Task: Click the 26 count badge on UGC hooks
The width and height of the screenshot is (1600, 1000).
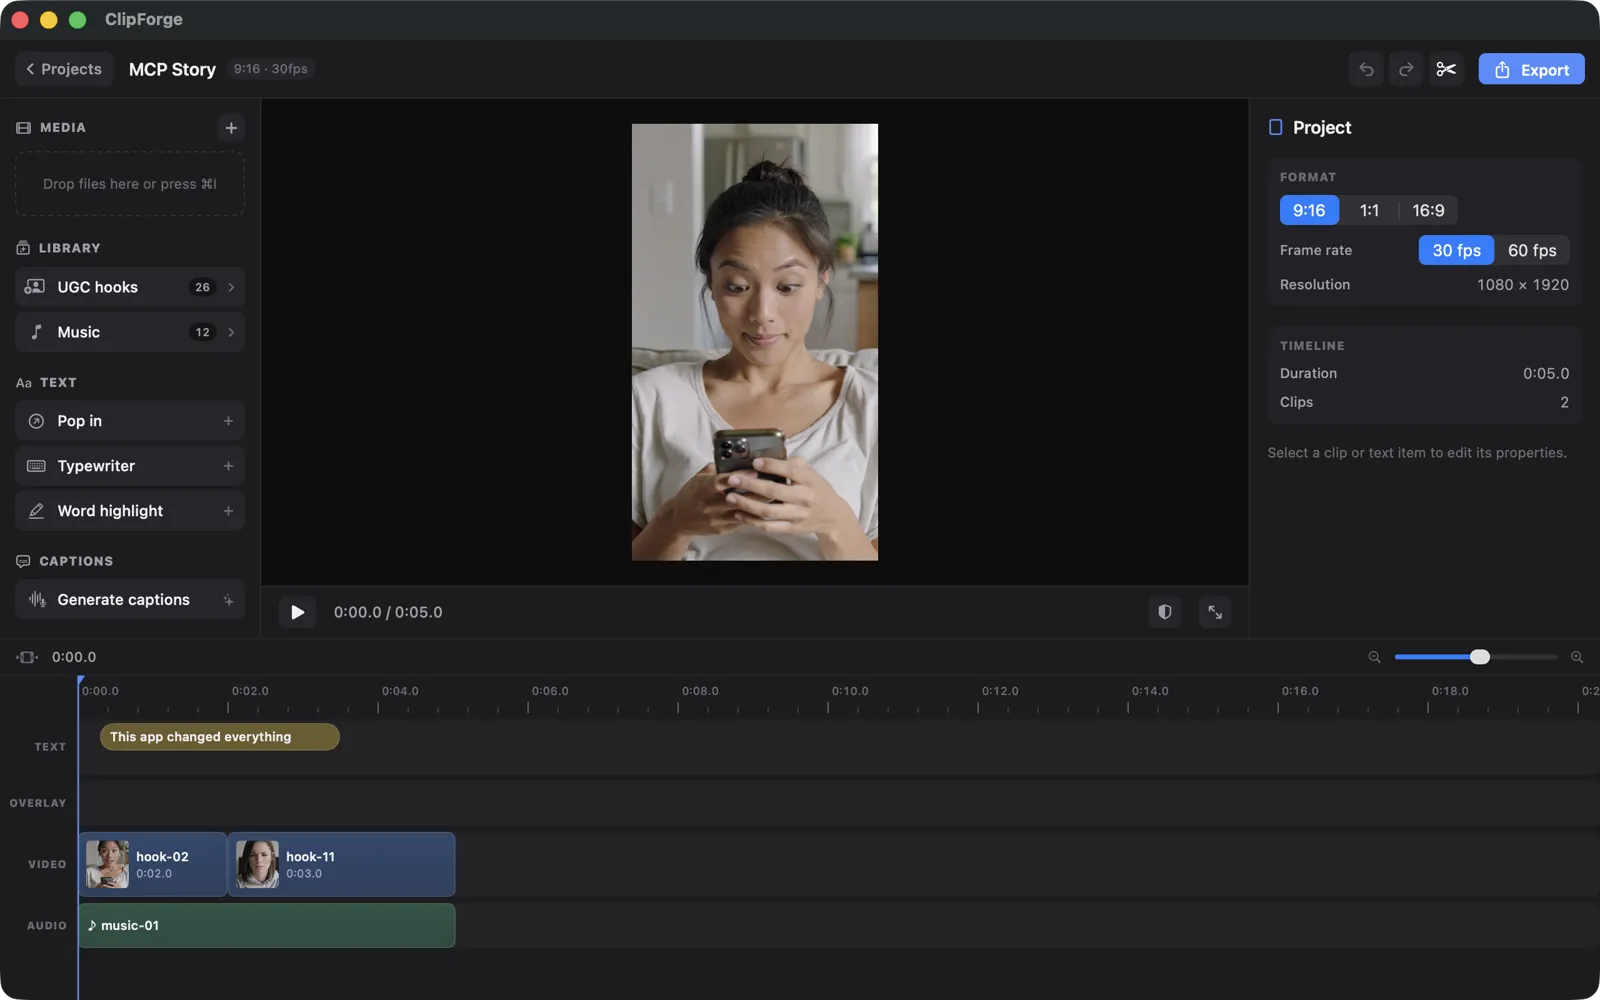Action: (202, 287)
